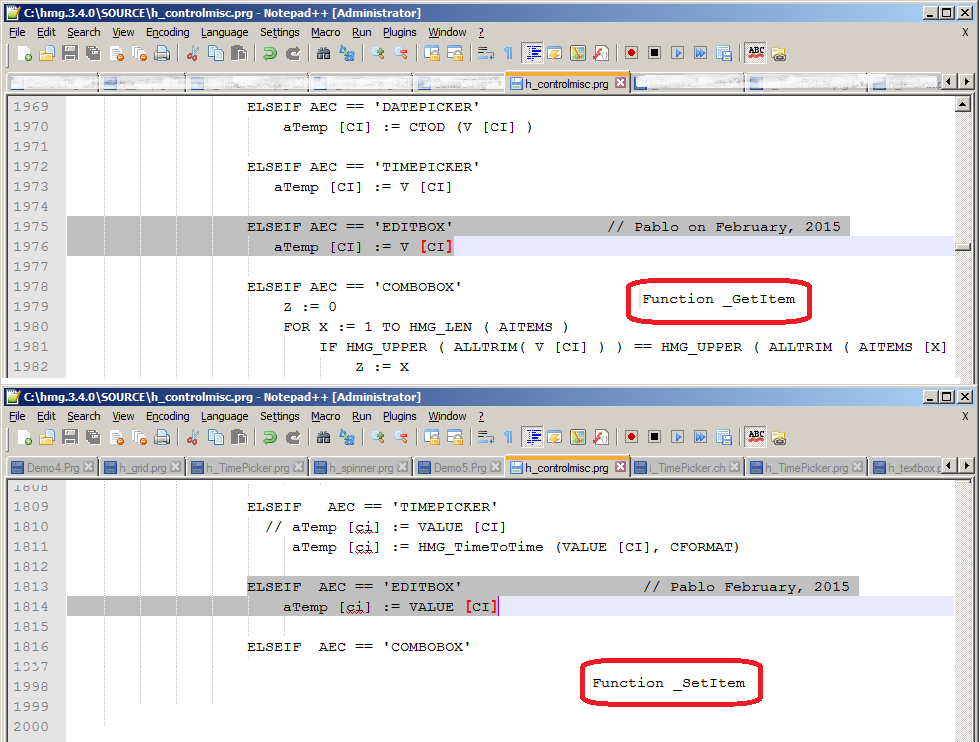Click Playback macro icon in the lower window toolbar
Image resolution: width=980 pixels, height=742 pixels.
(677, 437)
